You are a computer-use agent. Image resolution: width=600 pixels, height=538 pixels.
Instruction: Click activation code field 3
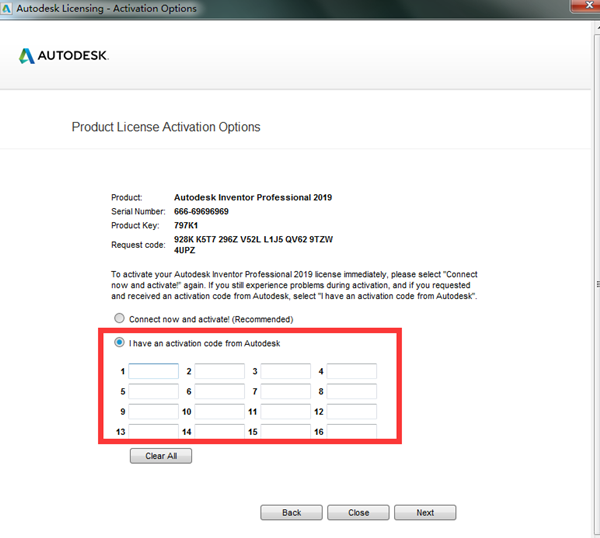pyautogui.click(x=286, y=371)
